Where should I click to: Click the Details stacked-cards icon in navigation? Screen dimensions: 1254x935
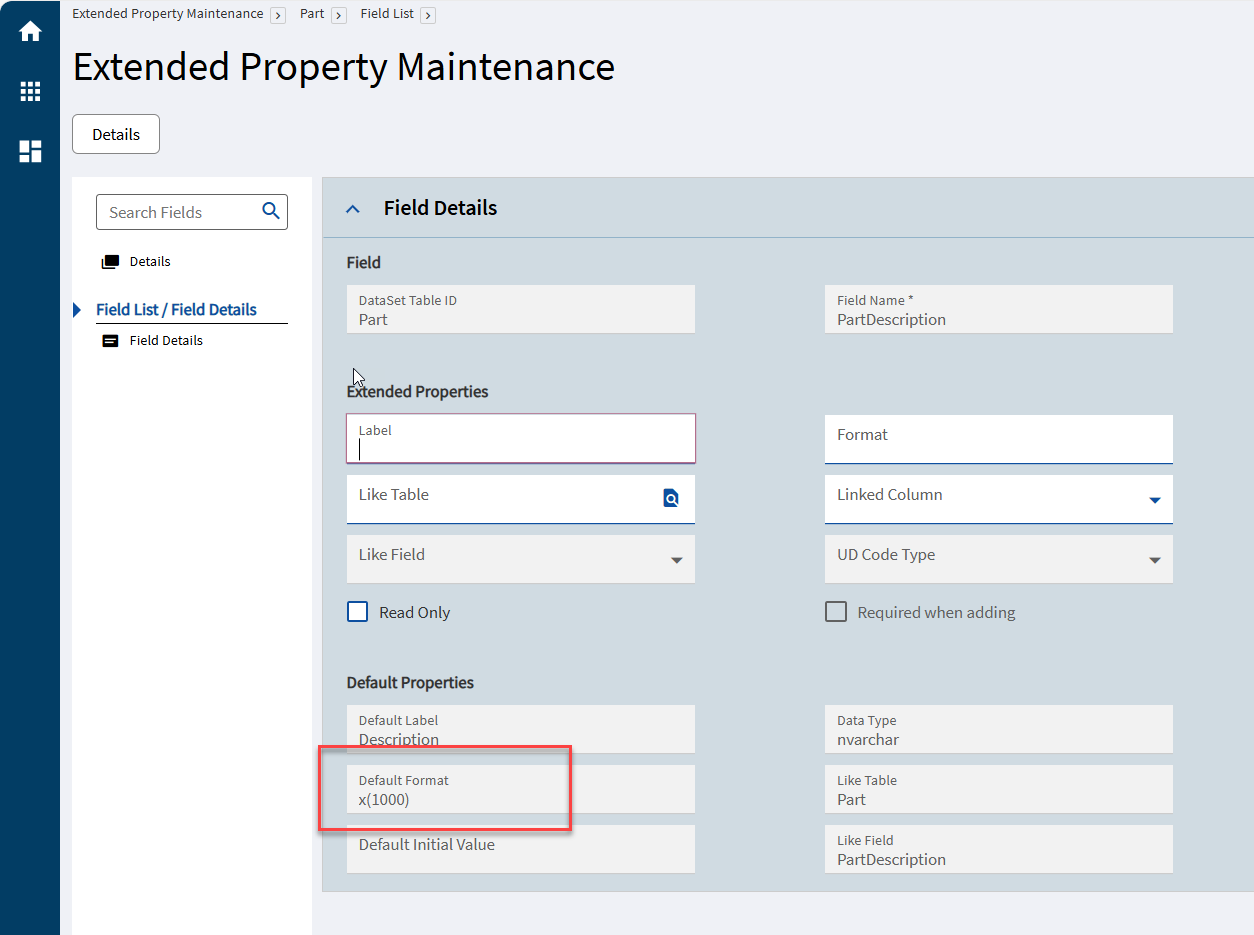tap(110, 262)
